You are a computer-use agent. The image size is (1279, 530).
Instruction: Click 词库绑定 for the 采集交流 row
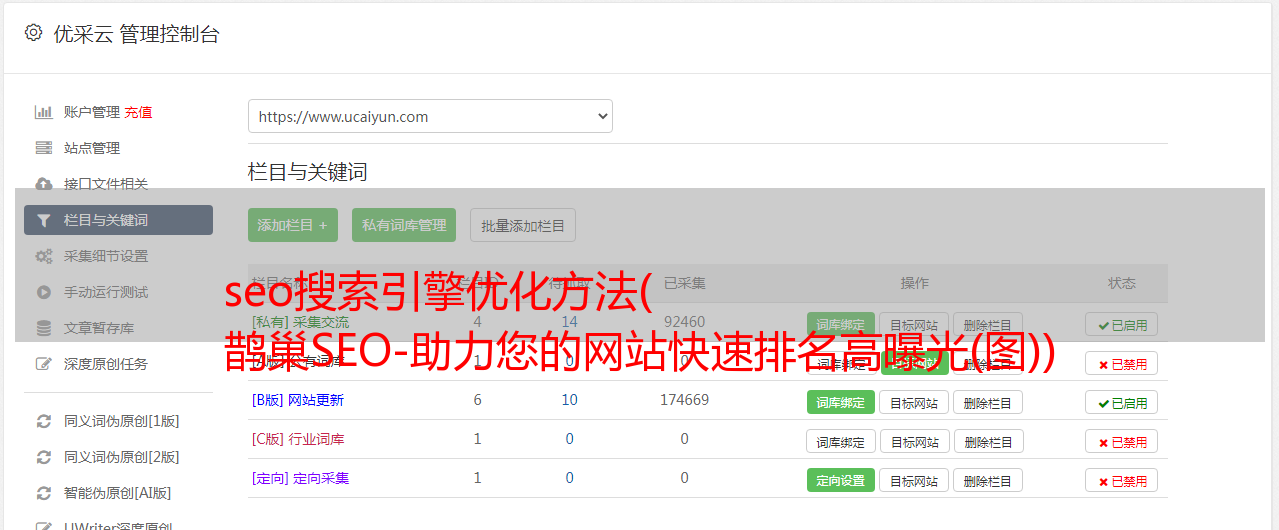click(x=841, y=324)
